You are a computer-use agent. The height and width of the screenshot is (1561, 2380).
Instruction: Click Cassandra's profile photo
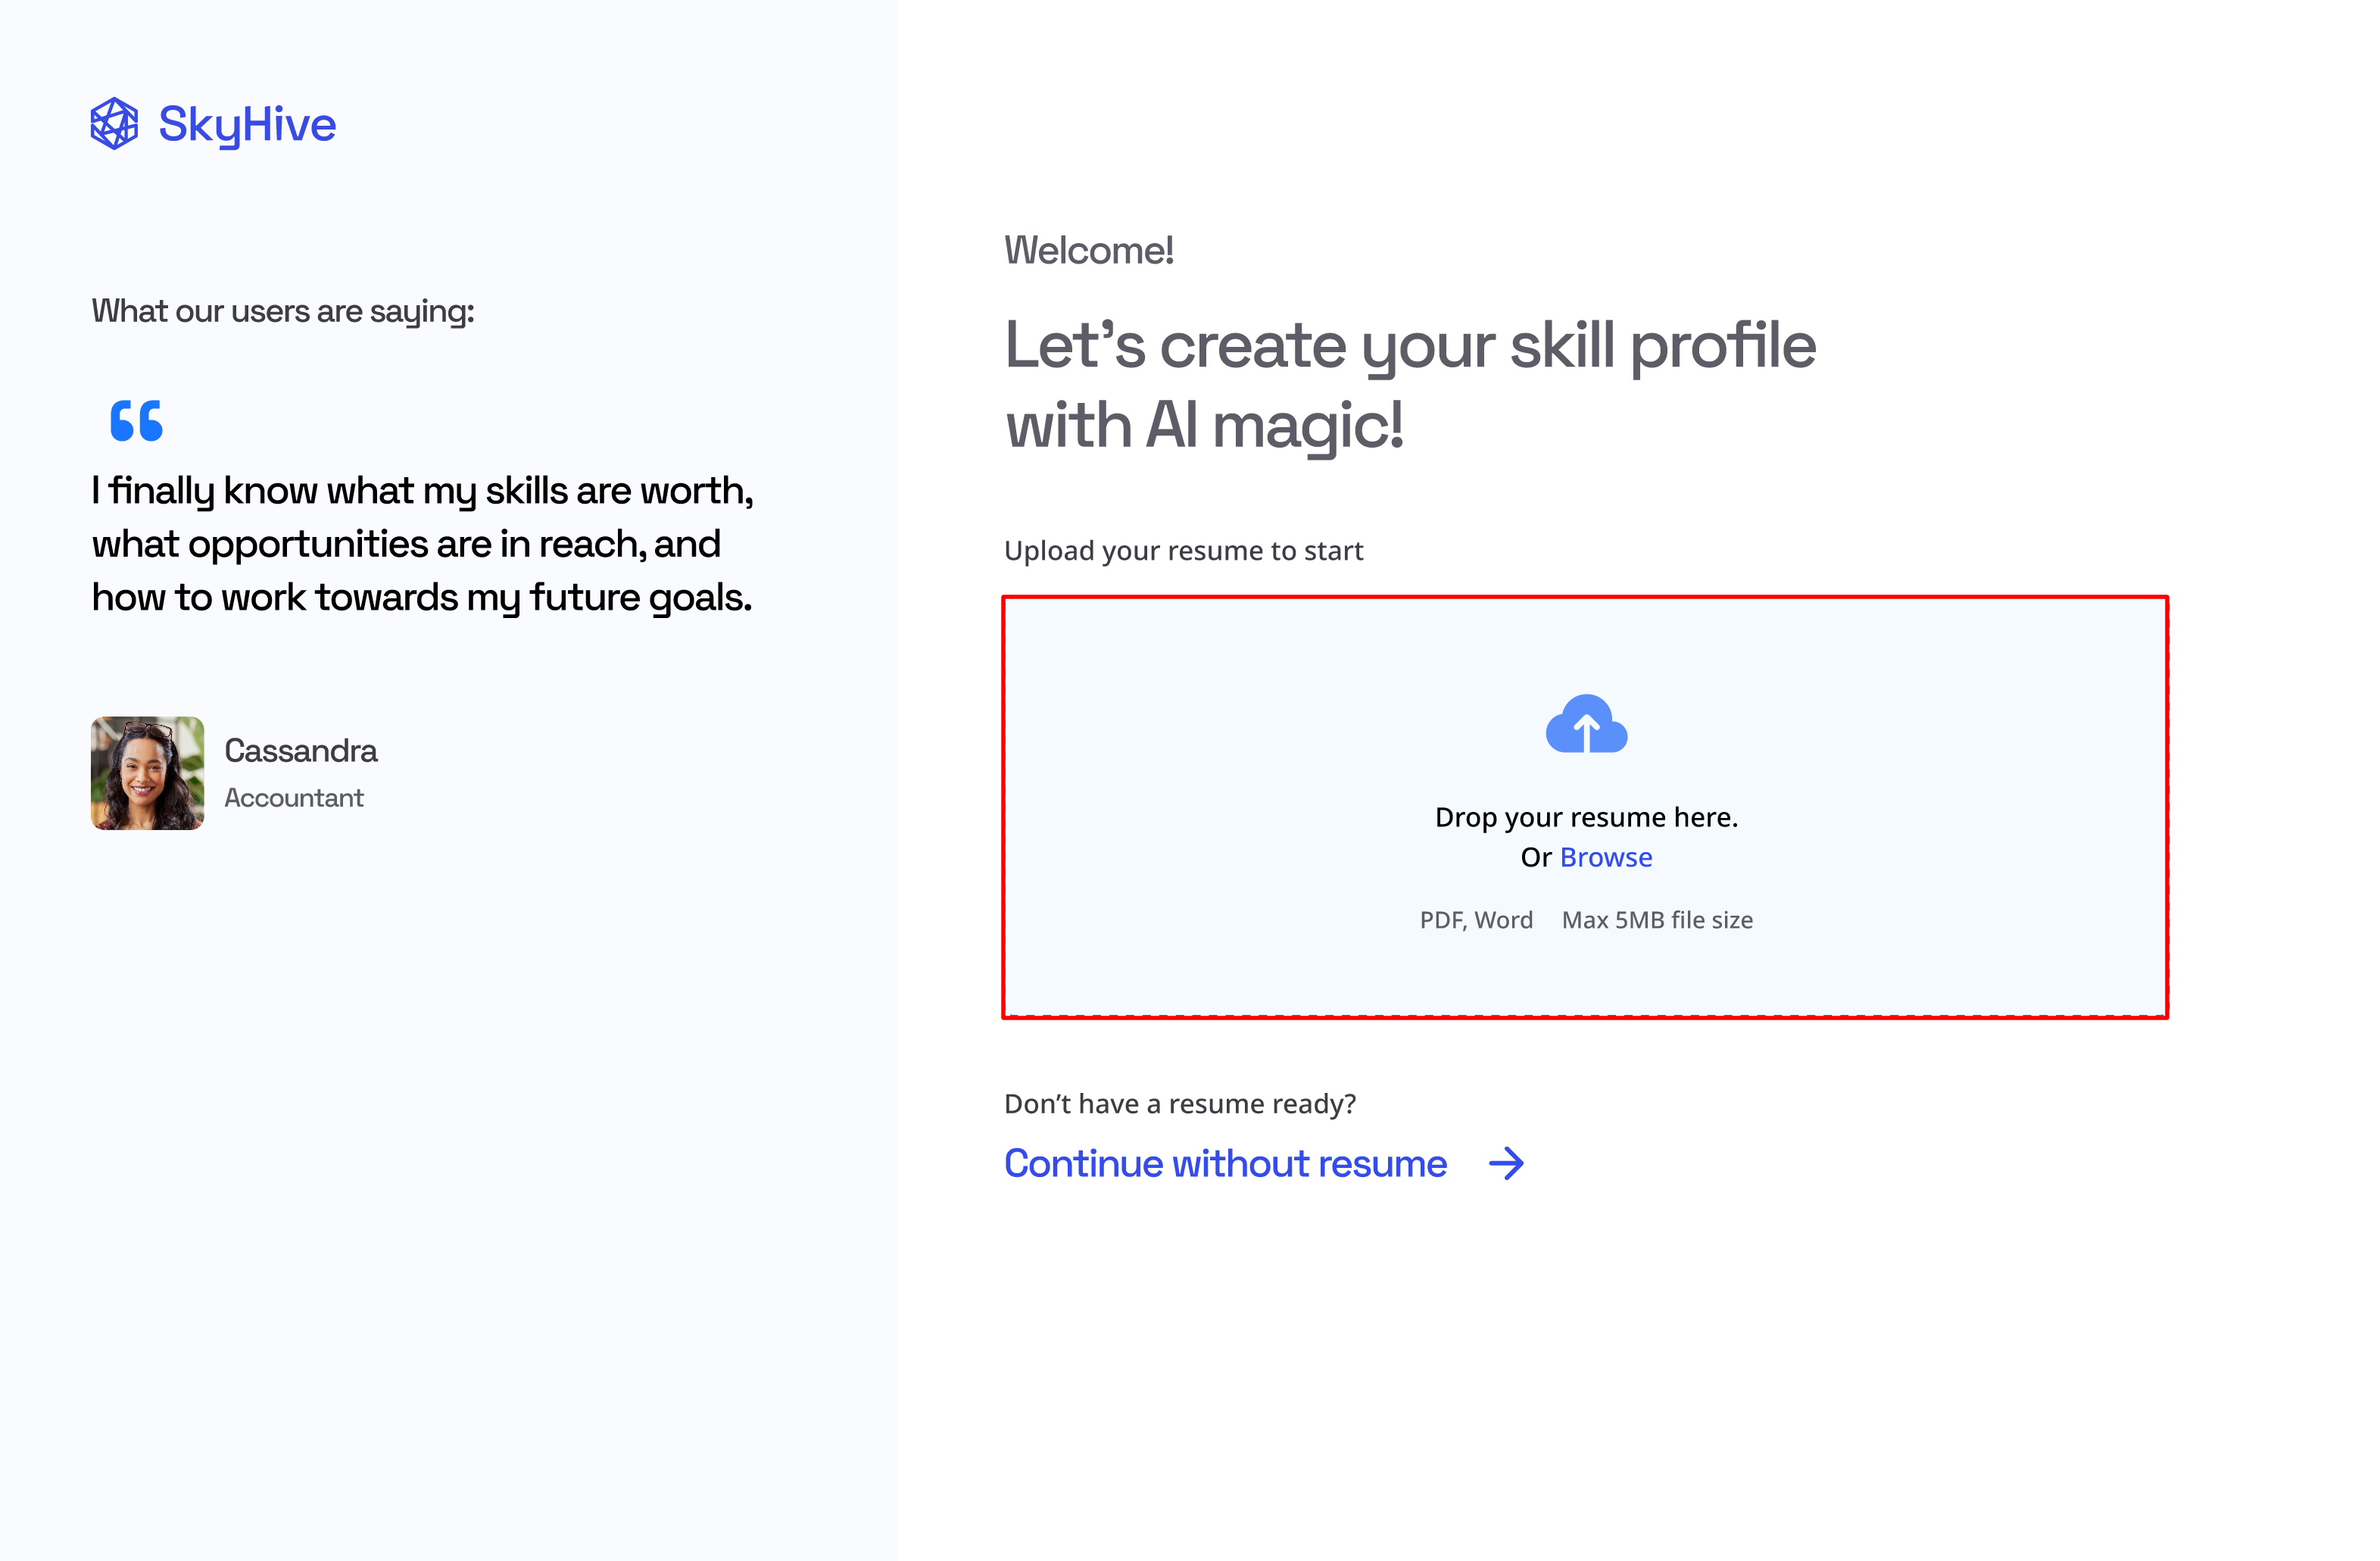(x=148, y=773)
